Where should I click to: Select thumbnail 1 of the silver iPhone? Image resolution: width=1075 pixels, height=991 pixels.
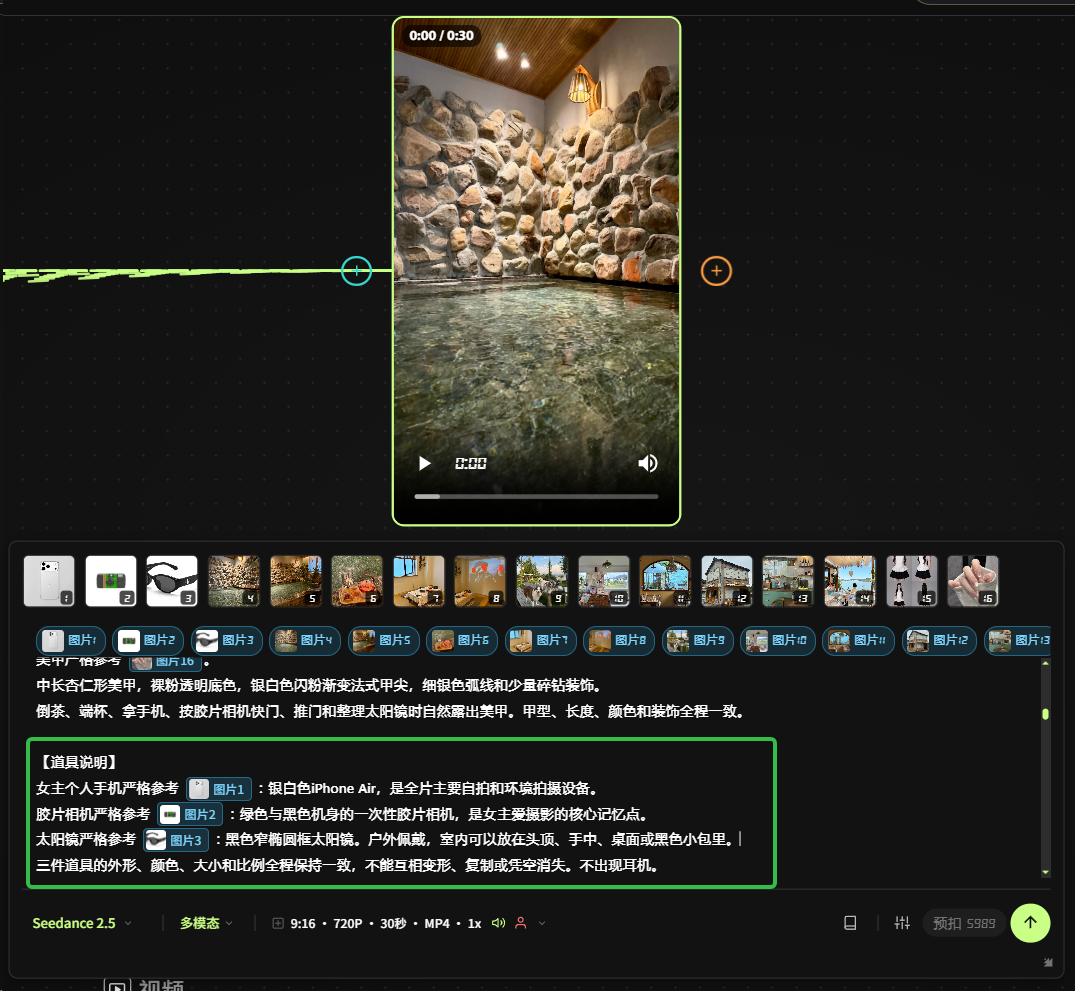tap(49, 581)
